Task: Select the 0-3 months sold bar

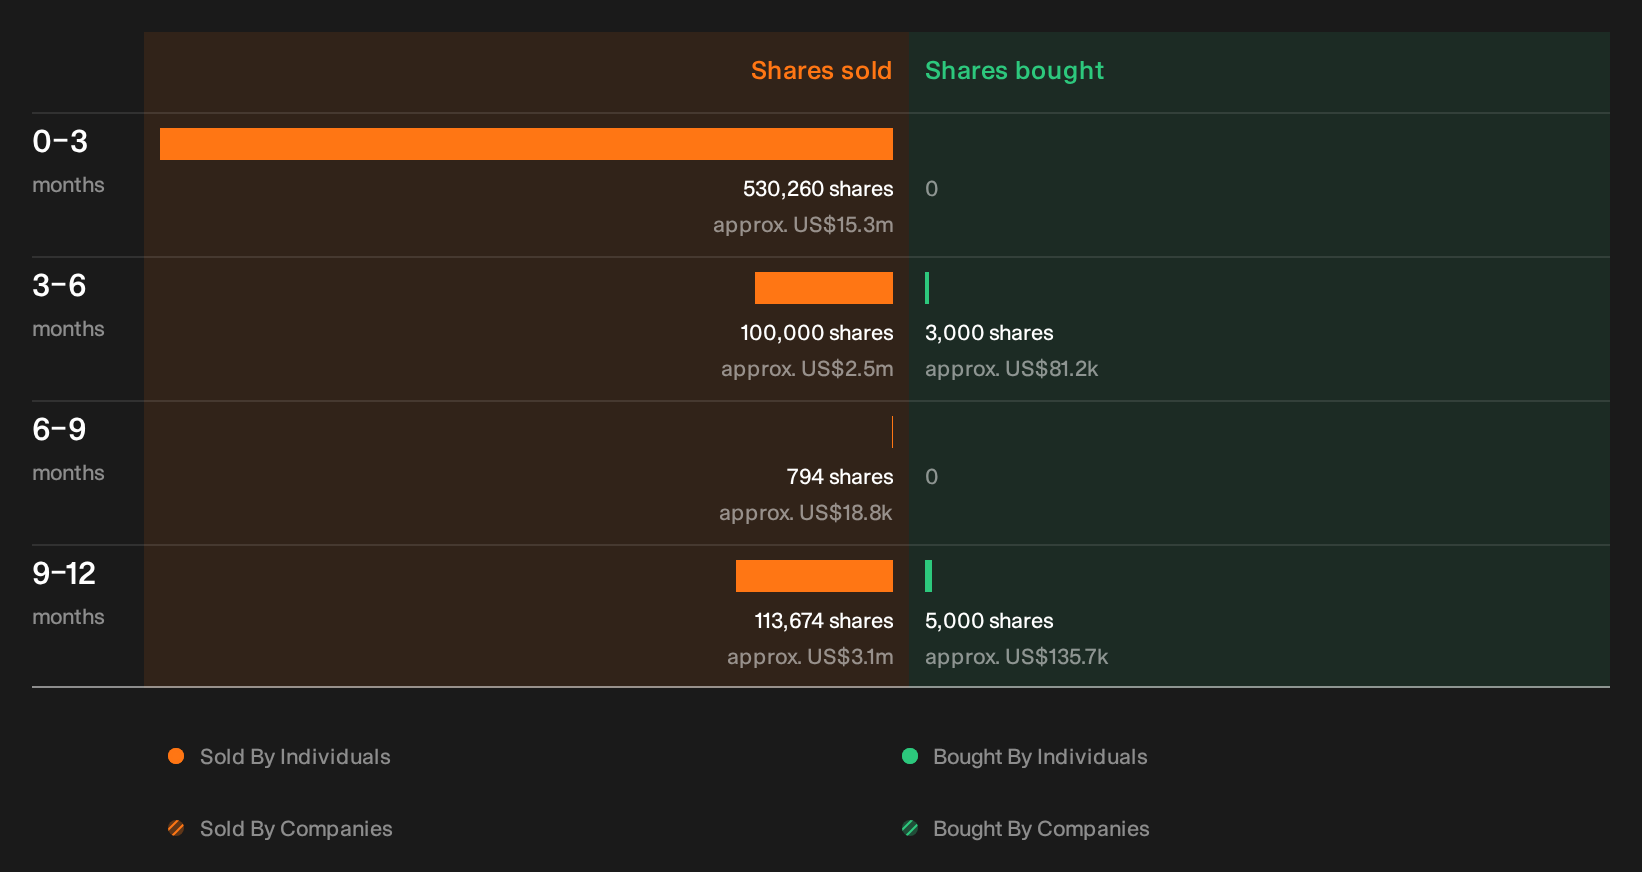Action: tap(526, 144)
